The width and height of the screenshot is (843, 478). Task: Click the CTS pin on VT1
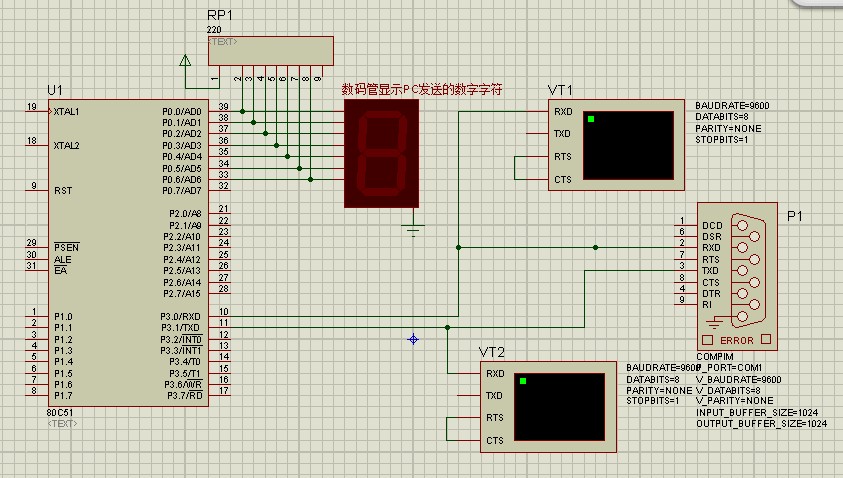(x=562, y=180)
